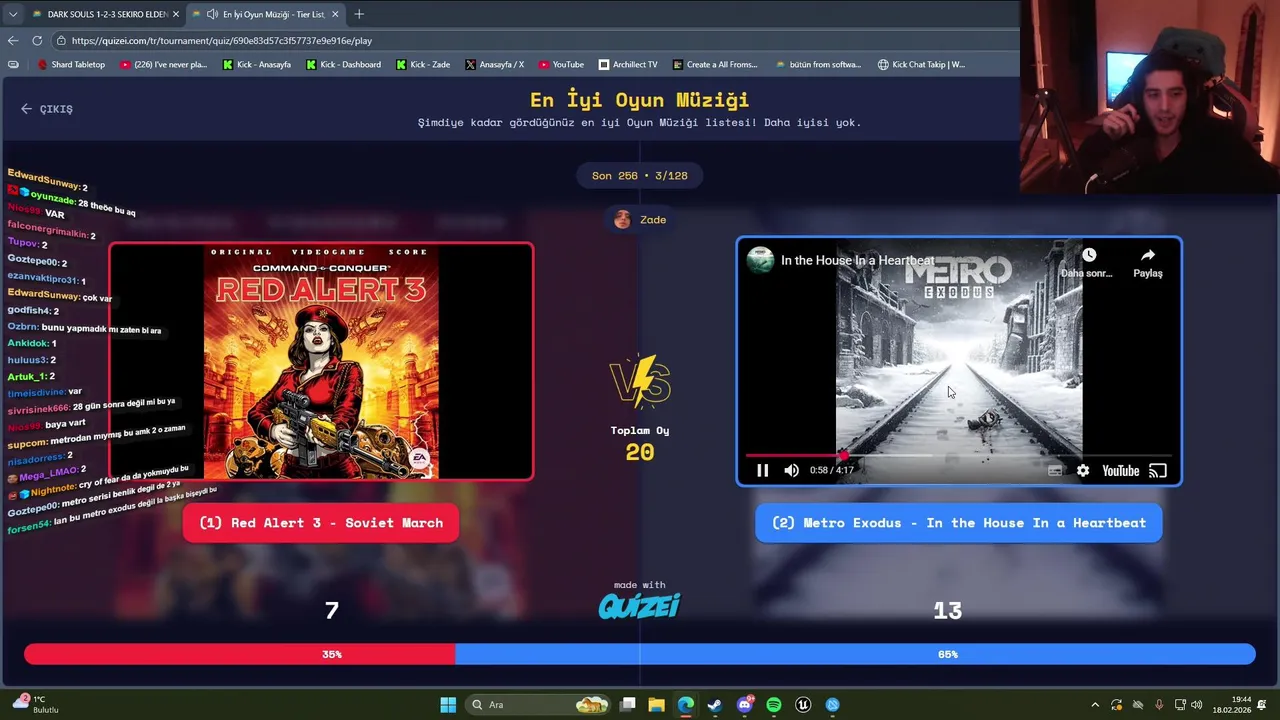This screenshot has height=720, width=1280.
Task: Switch to Microsoft Edge on the taskbar
Action: [x=685, y=705]
